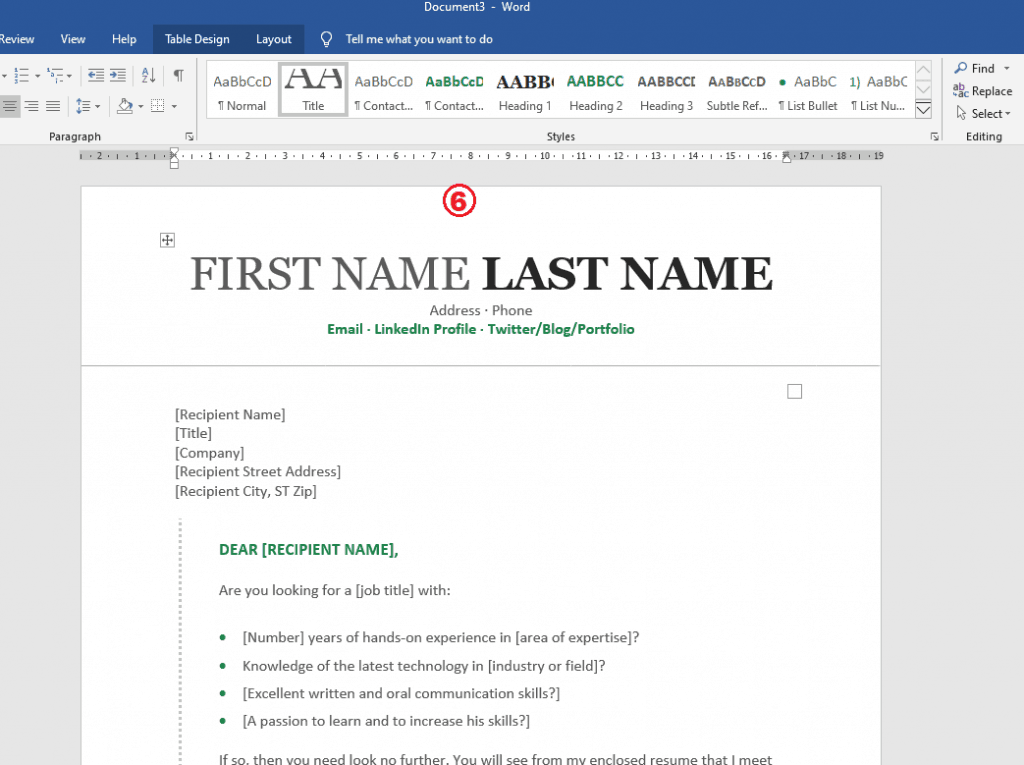
Task: Open the line spacing dropdown arrow
Action: point(98,106)
